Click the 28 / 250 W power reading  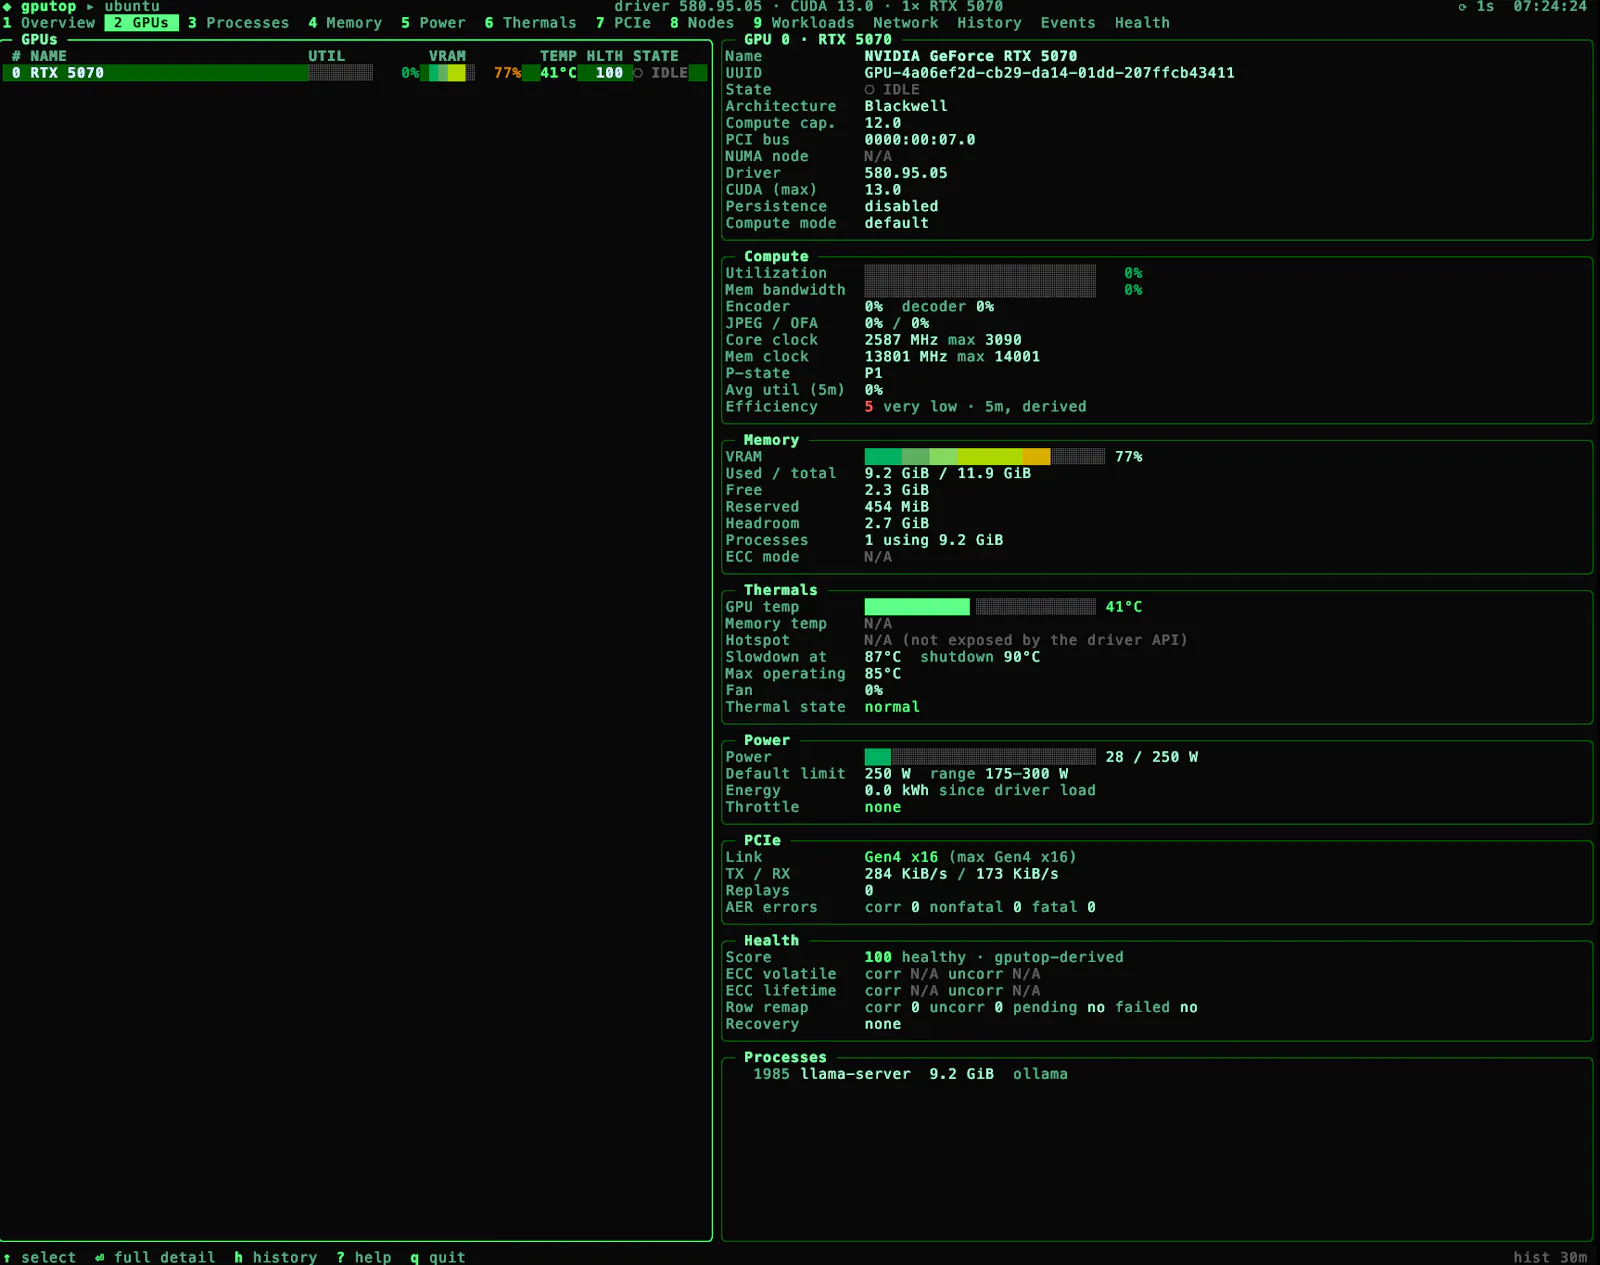(x=1152, y=757)
